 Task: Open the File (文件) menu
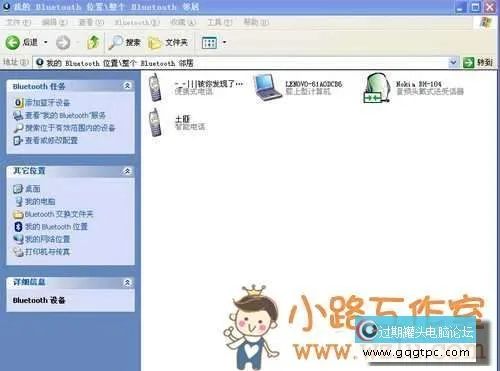tap(19, 22)
